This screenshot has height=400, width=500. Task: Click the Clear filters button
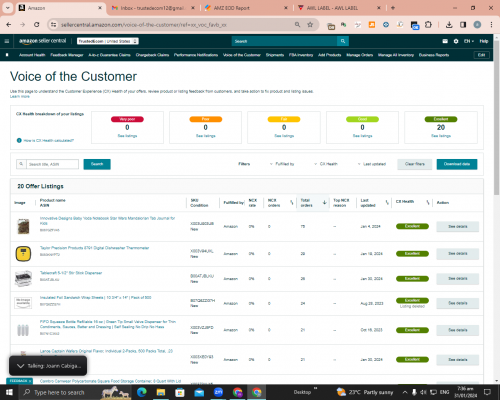pos(415,164)
